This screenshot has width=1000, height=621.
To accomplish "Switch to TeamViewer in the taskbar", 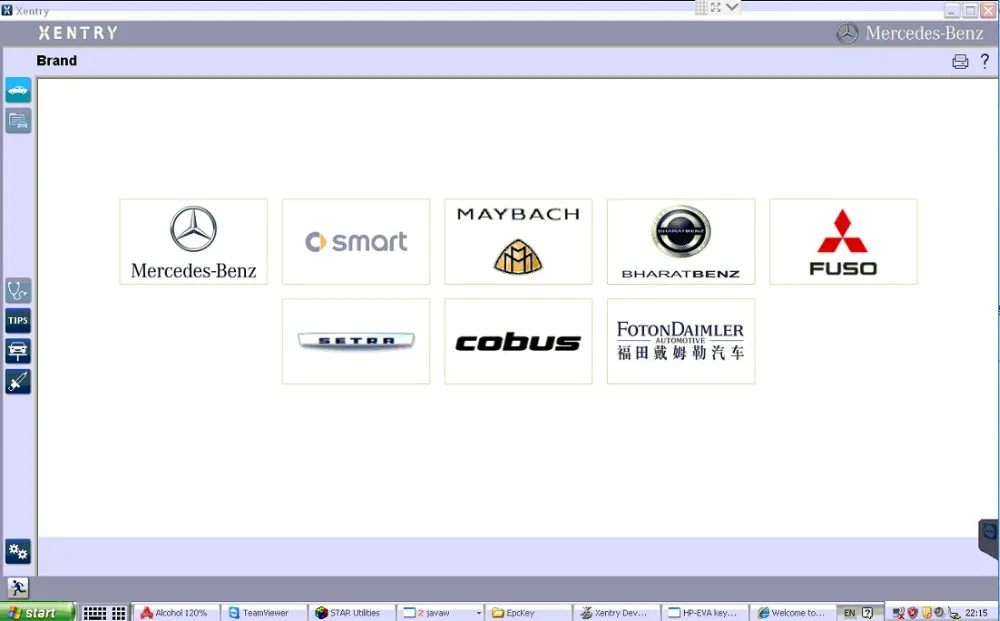I will tap(265, 613).
